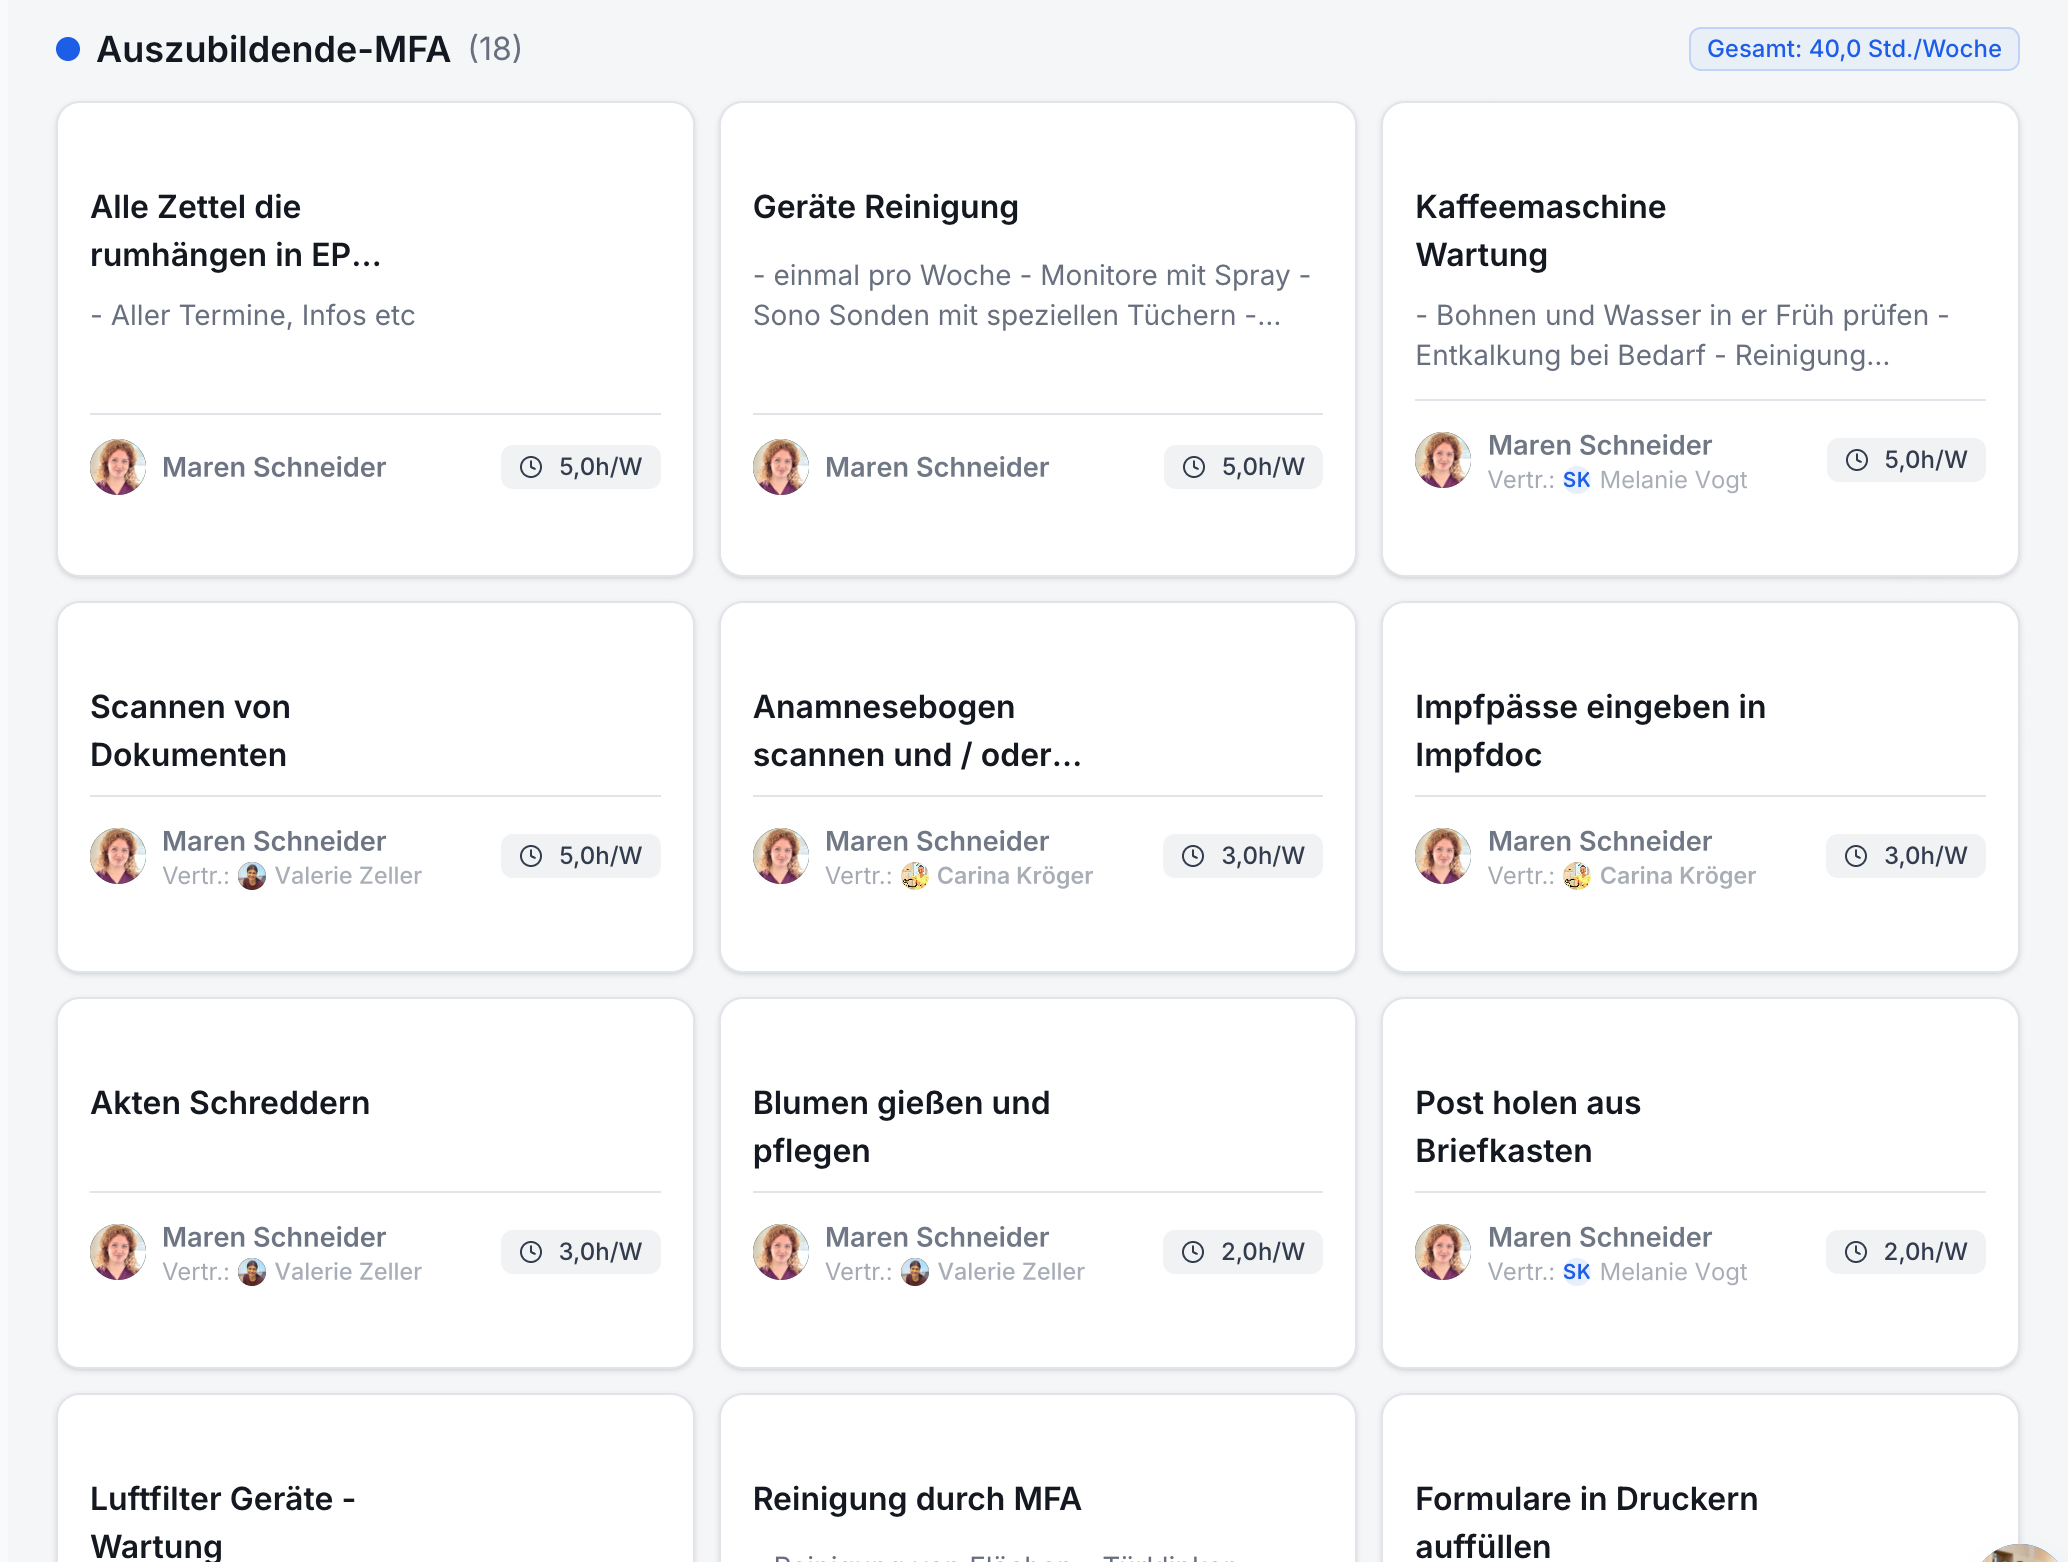The width and height of the screenshot is (2068, 1562).
Task: Click Melanie Vogt name on Kaffeemaschine Wartung card
Action: [x=1673, y=480]
